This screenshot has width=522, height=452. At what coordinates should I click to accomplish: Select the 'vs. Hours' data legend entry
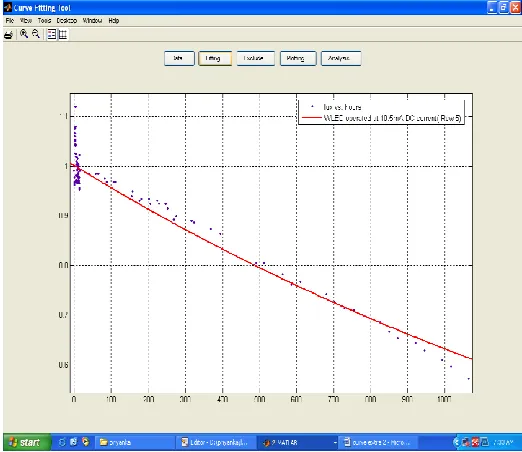click(342, 107)
